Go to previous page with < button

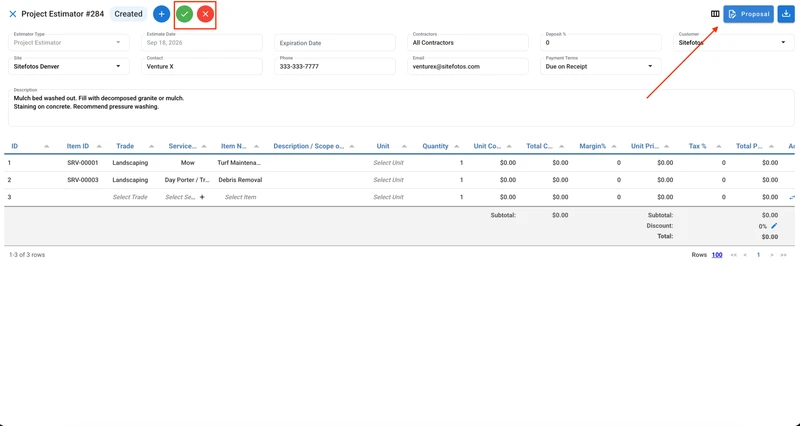[745, 255]
